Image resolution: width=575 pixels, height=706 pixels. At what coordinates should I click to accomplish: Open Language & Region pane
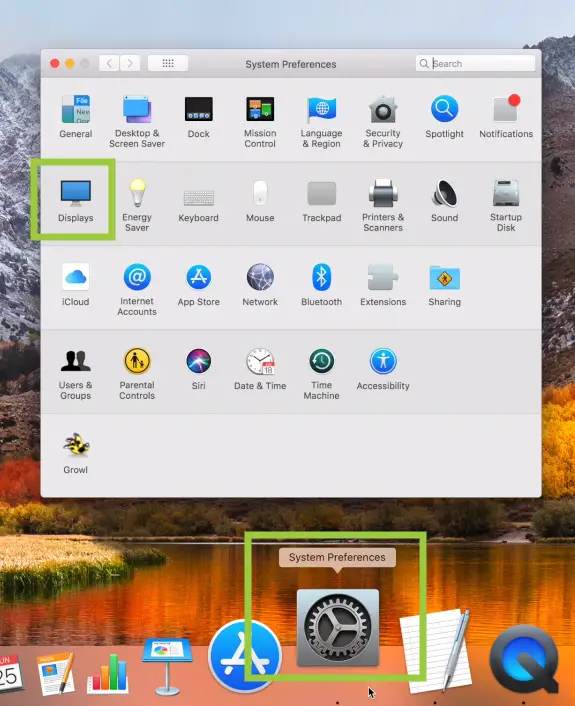point(321,121)
